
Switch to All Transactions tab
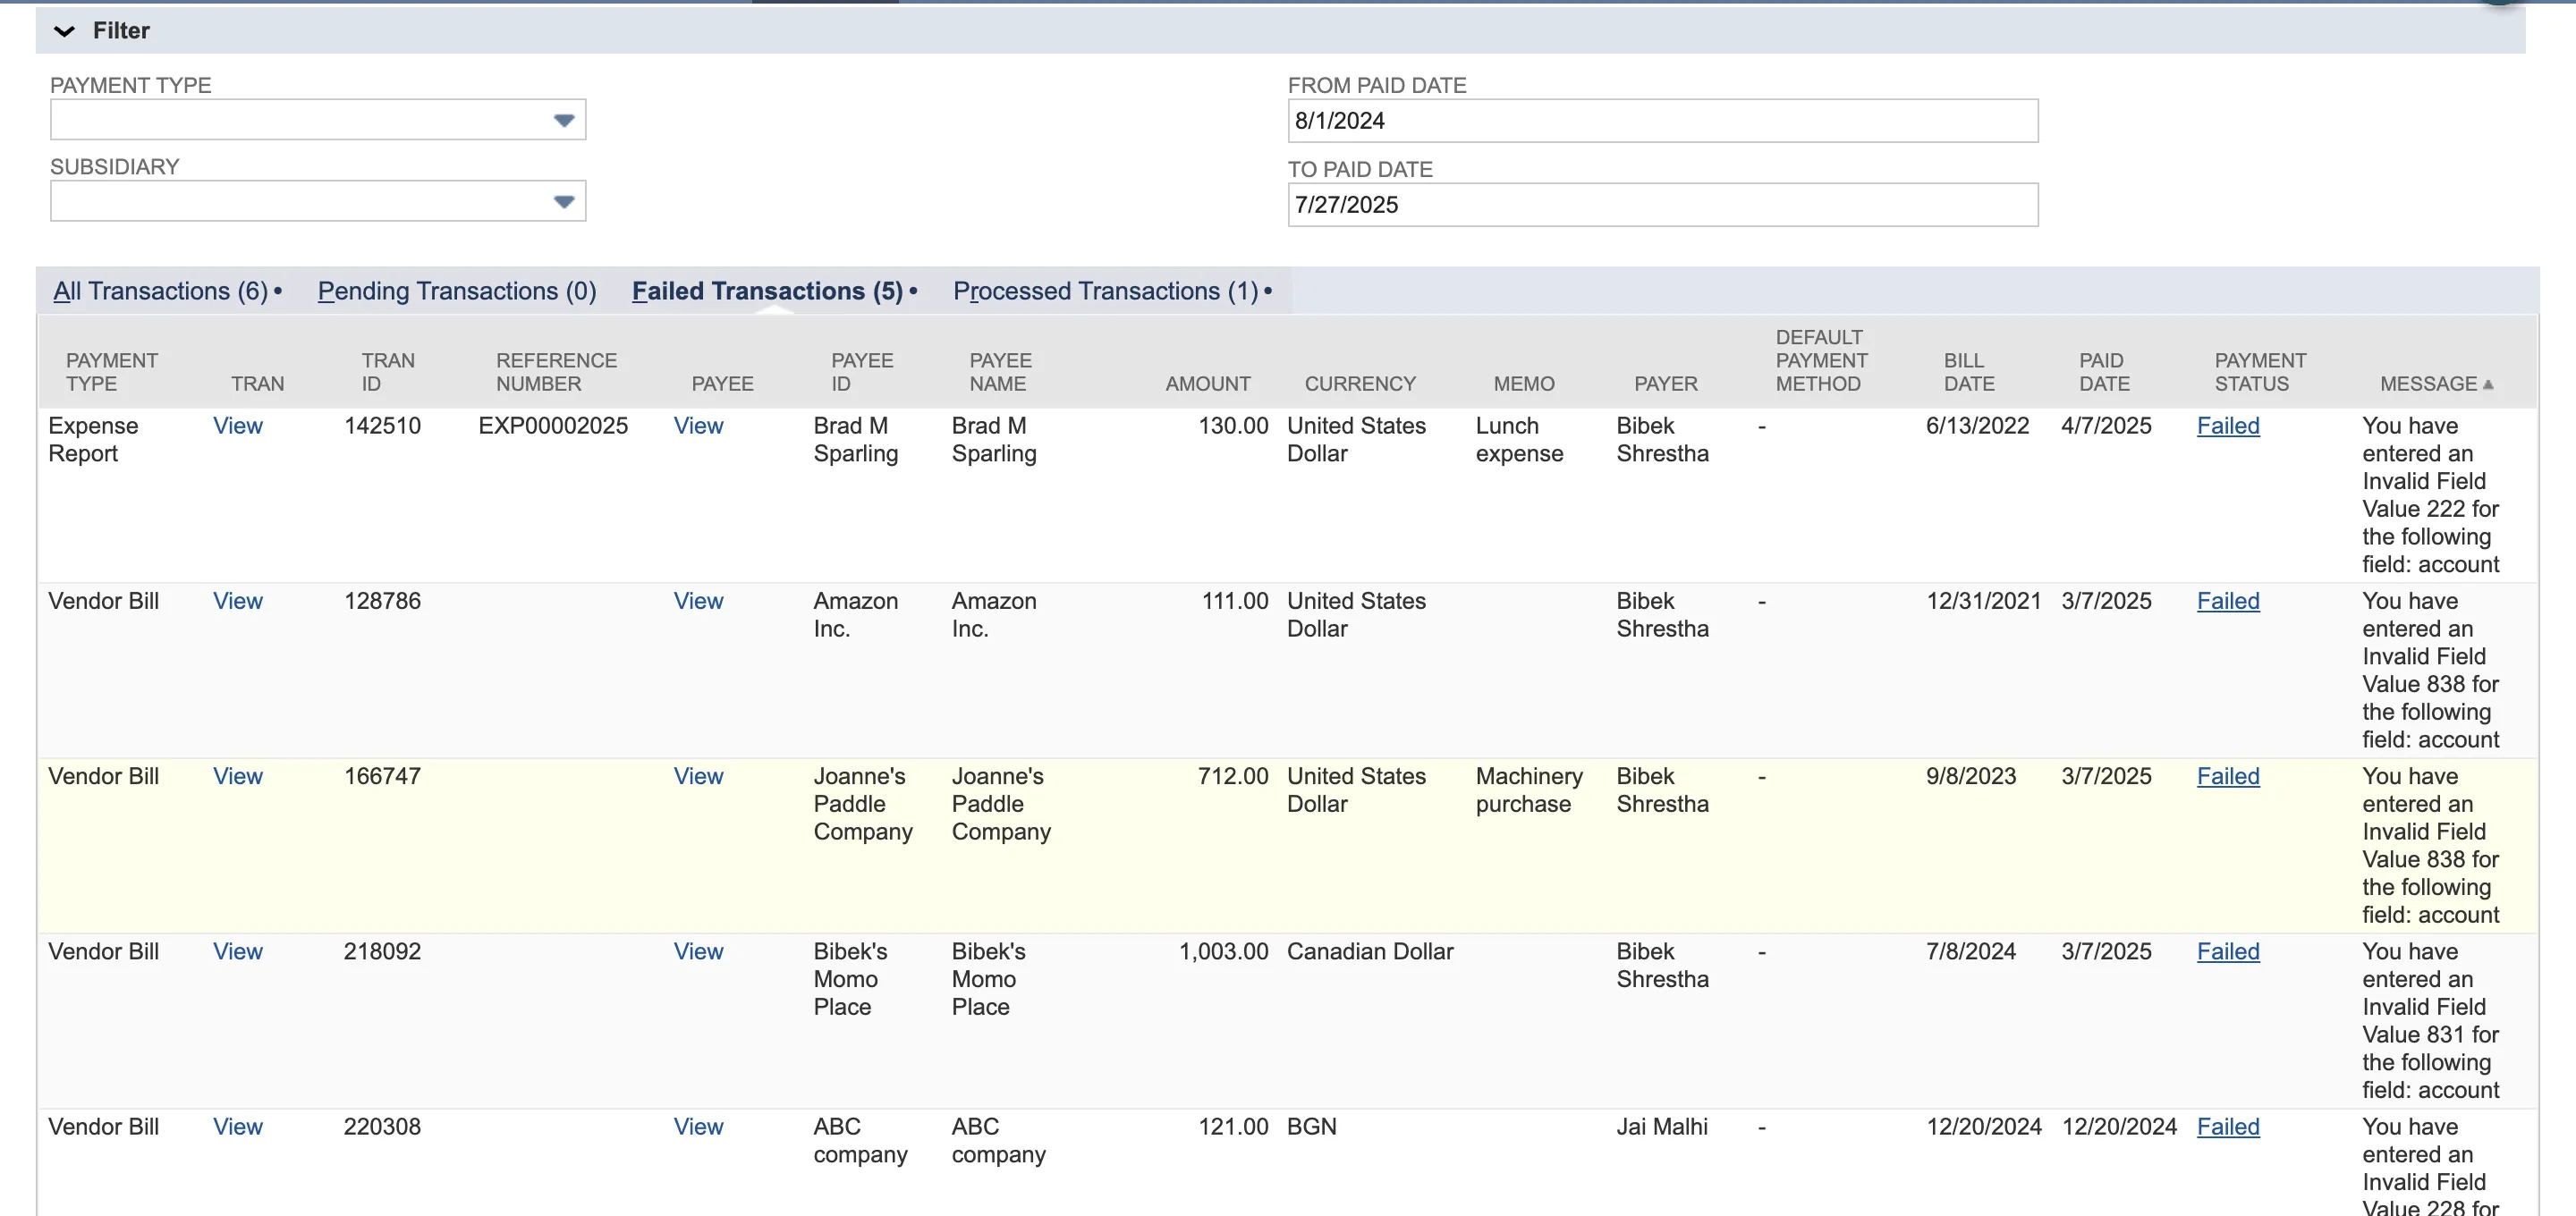[x=161, y=291]
